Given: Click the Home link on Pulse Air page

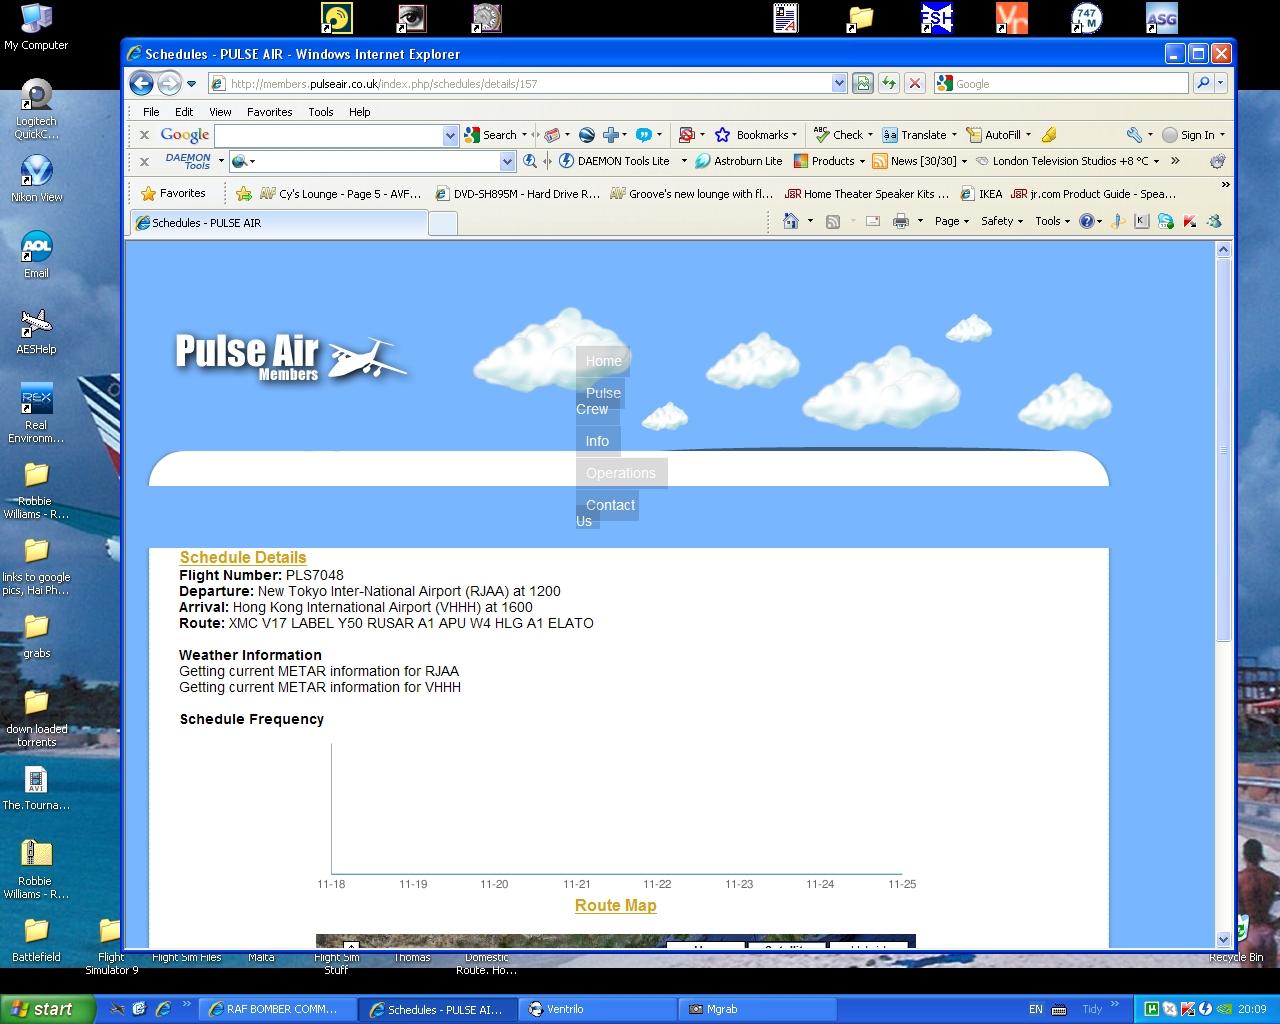Looking at the screenshot, I should click(x=603, y=361).
